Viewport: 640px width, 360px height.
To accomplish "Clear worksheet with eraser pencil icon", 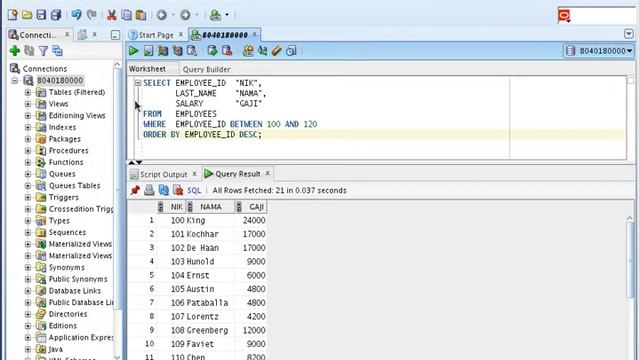I will coord(277,51).
